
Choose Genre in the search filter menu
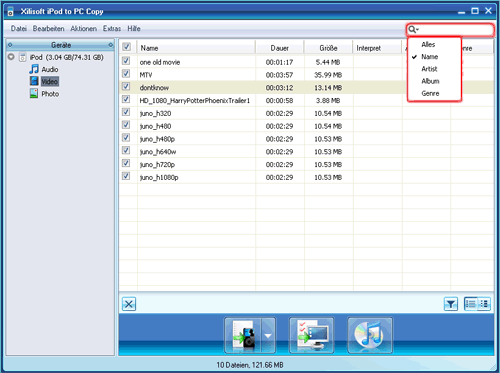pyautogui.click(x=430, y=94)
